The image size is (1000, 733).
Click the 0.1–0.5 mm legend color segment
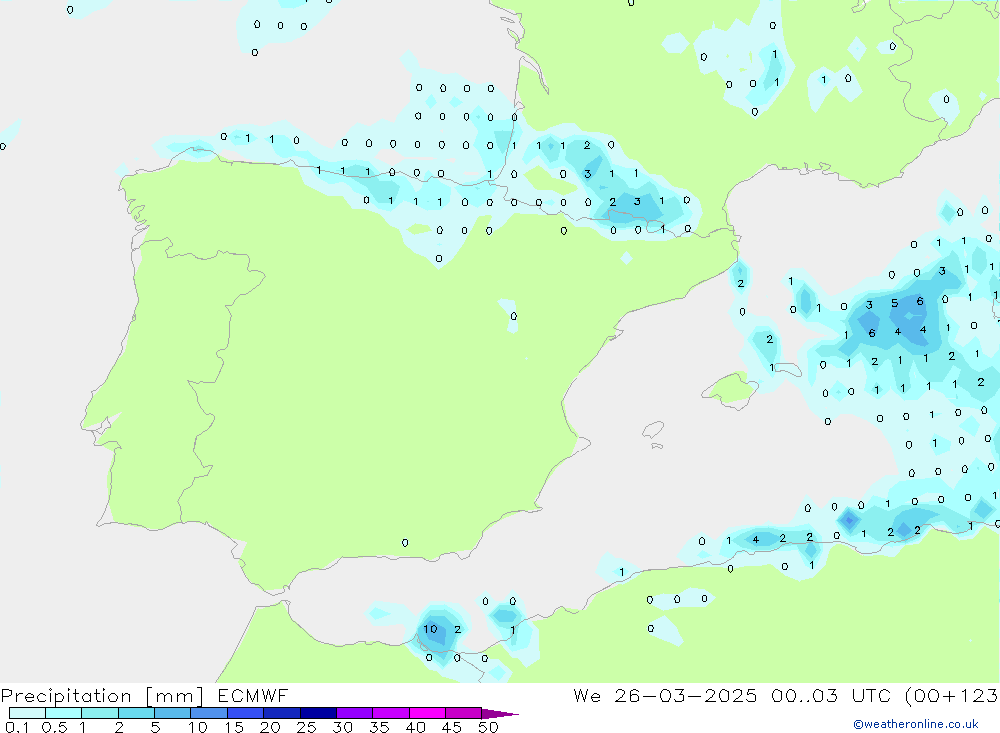click(x=27, y=713)
